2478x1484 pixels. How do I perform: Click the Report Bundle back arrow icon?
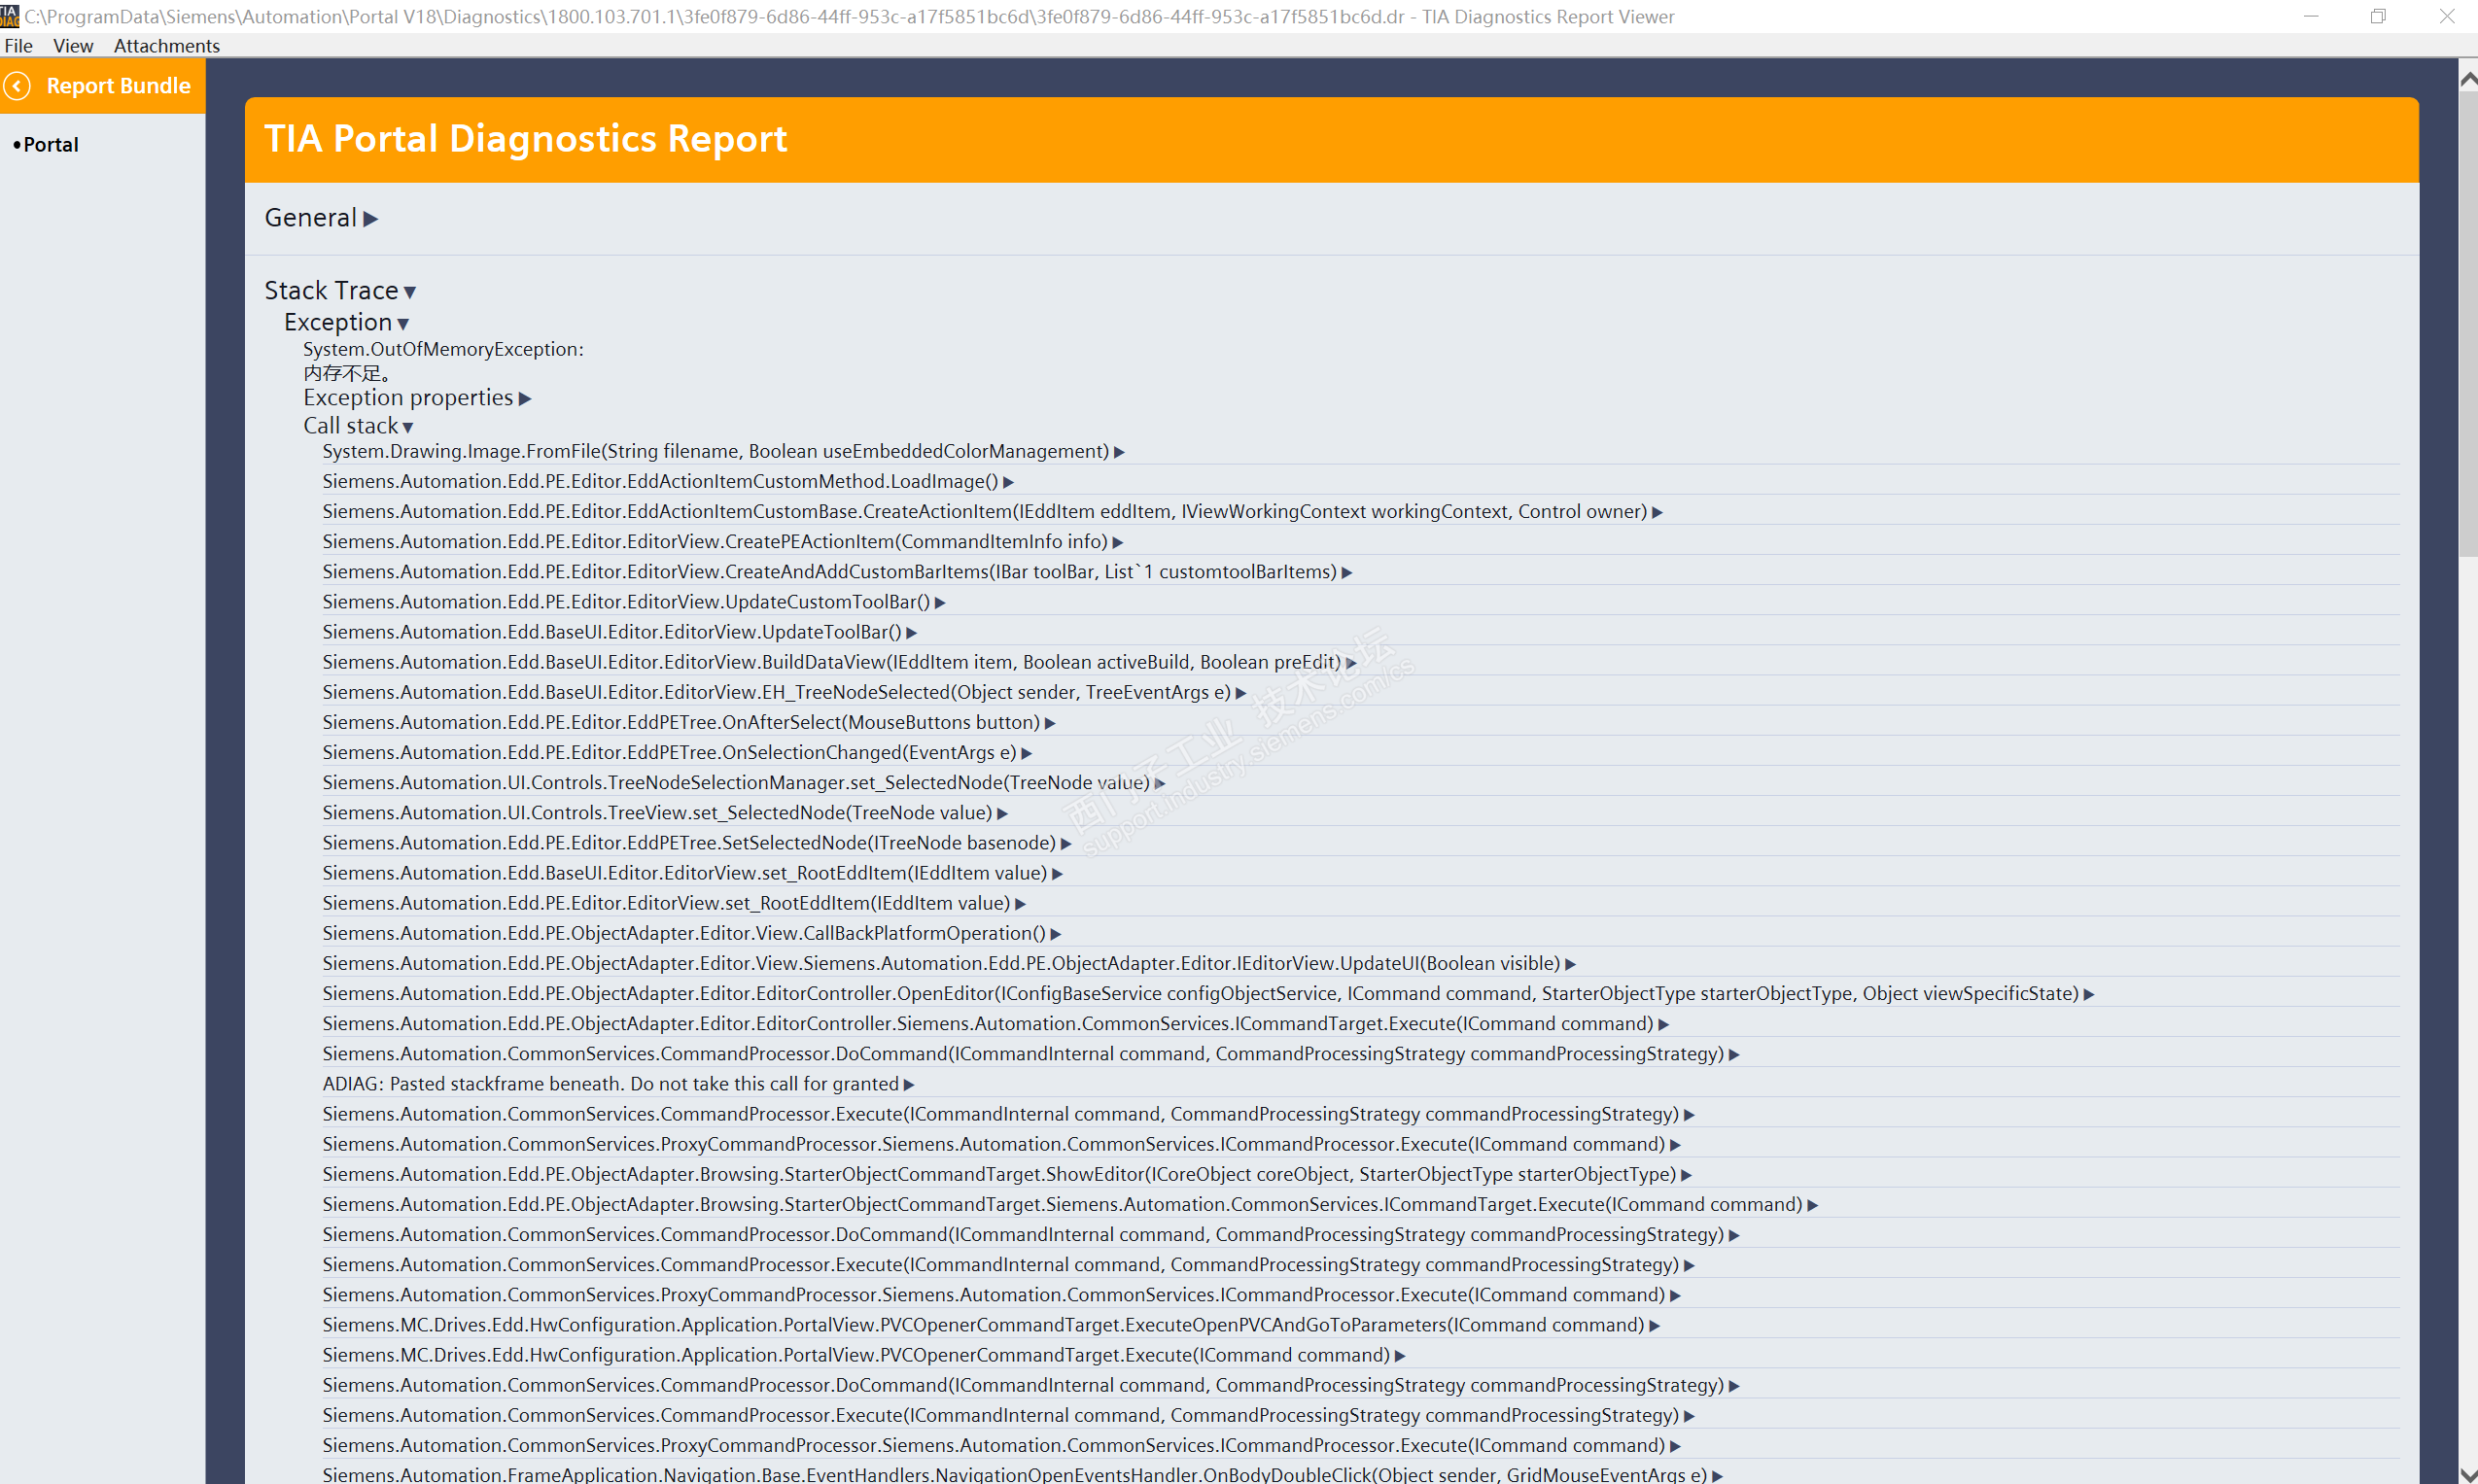pyautogui.click(x=18, y=86)
